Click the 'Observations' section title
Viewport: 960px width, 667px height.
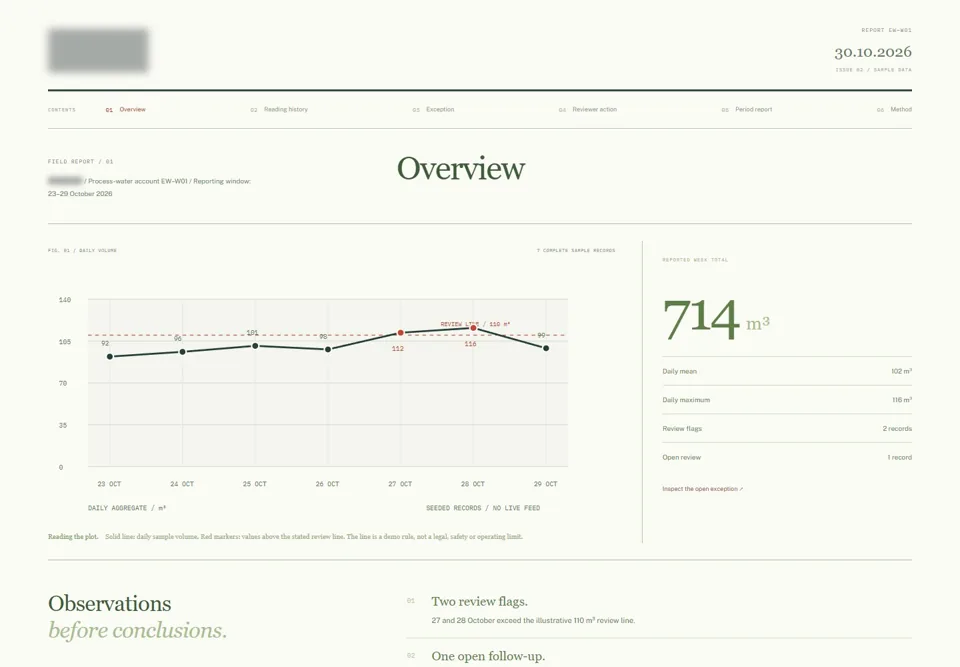click(110, 603)
